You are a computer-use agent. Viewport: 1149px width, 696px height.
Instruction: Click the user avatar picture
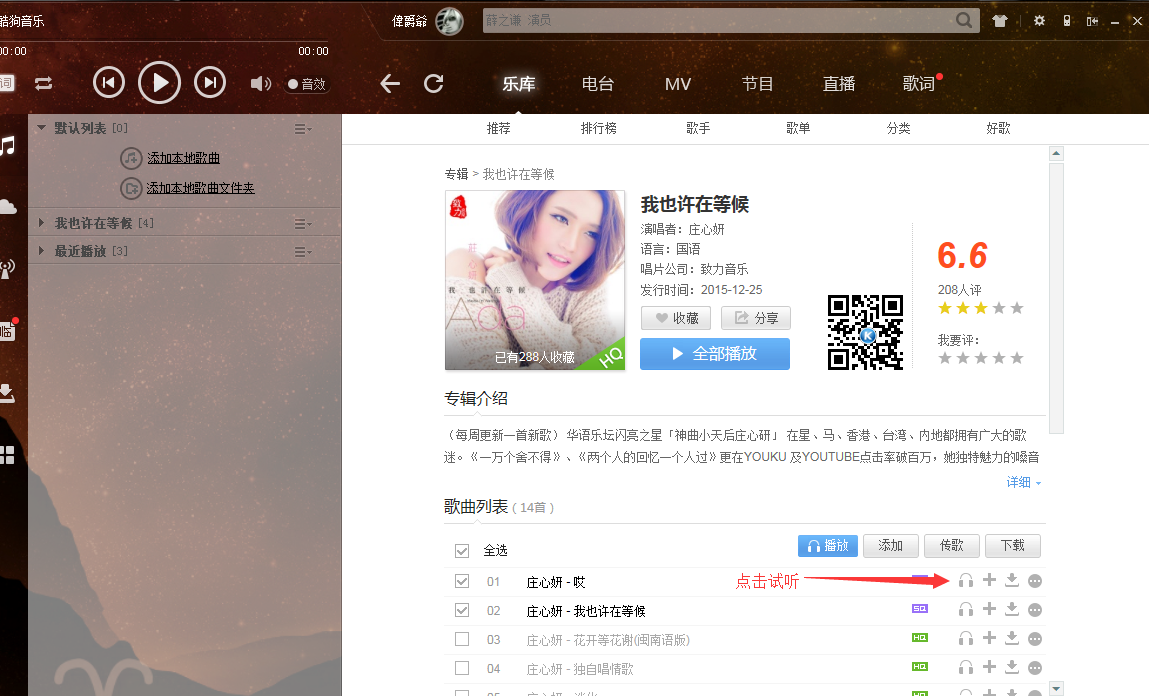pos(449,21)
